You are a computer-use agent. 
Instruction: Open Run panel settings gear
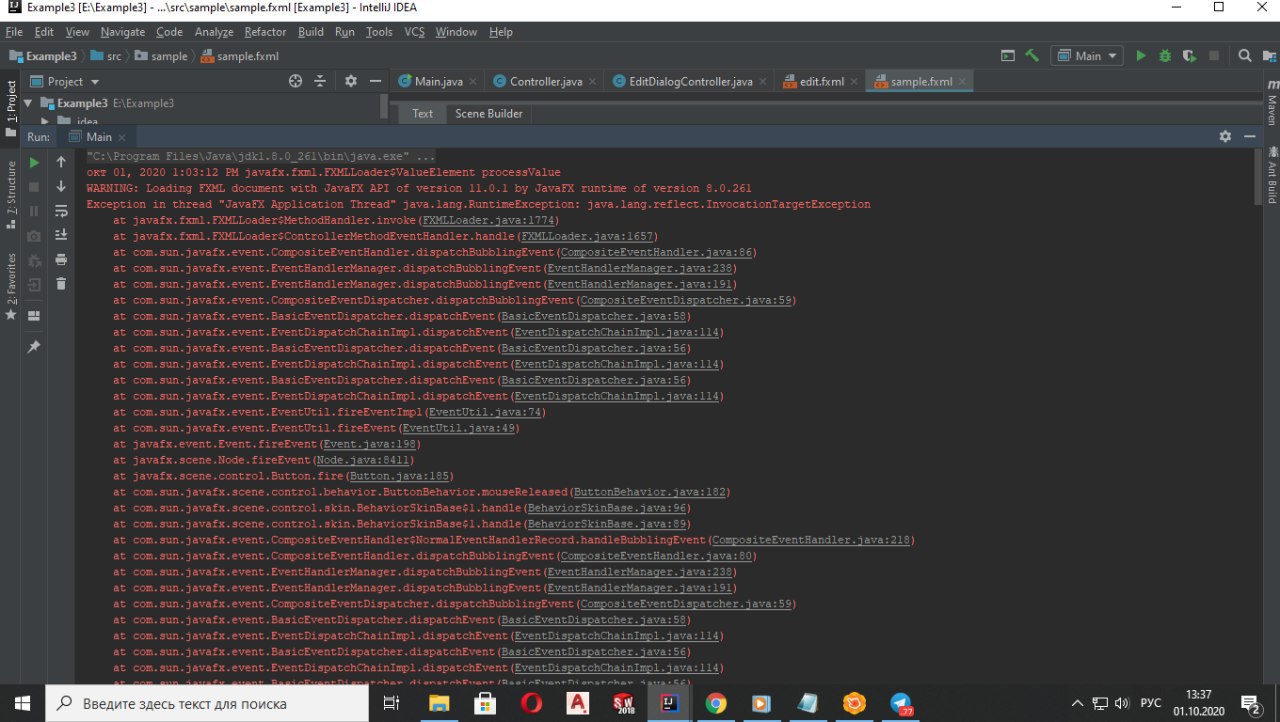[1225, 136]
